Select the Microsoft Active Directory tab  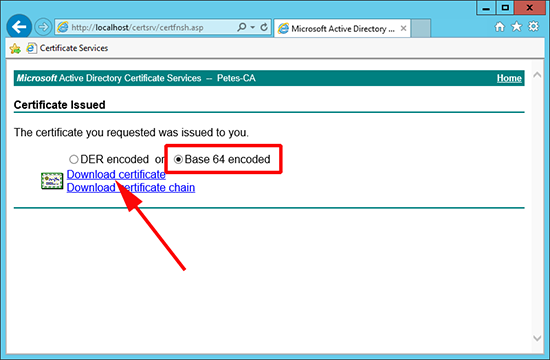click(342, 28)
